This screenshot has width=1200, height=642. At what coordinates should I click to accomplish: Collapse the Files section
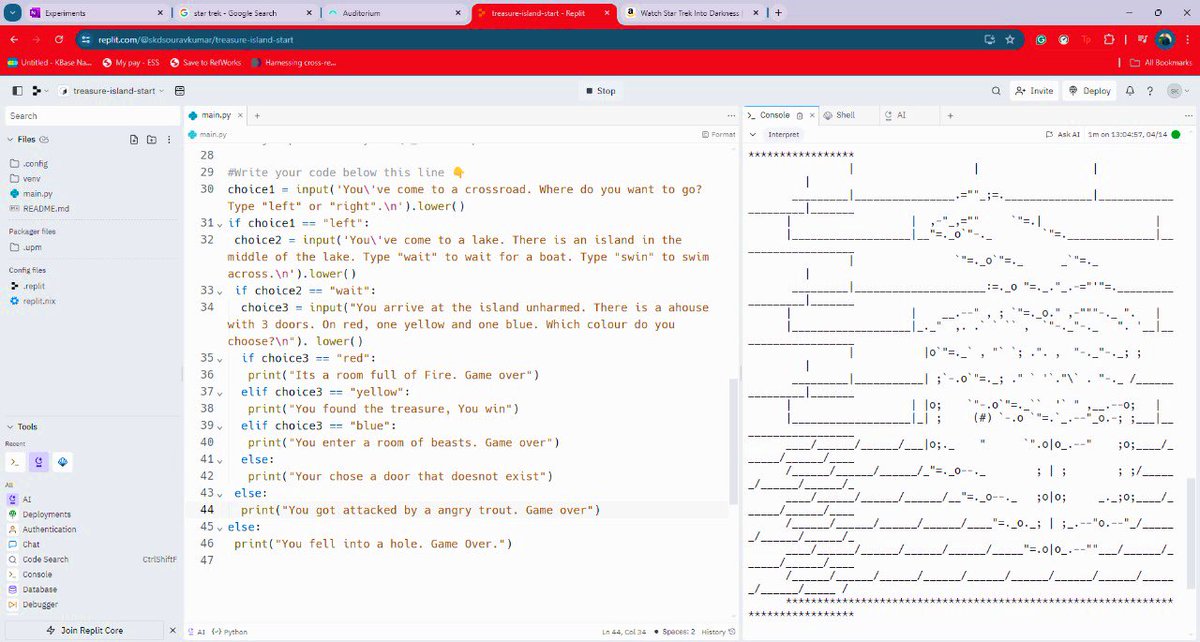point(11,139)
